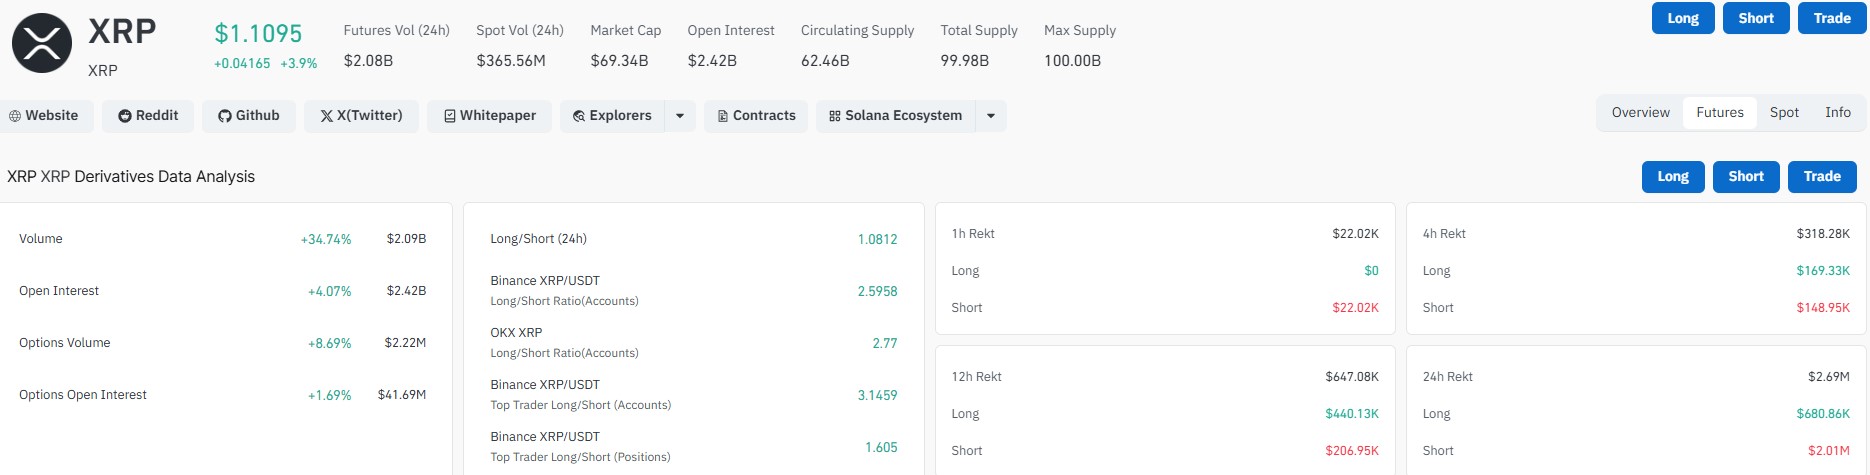
Task: Click the top header Long button
Action: pyautogui.click(x=1683, y=18)
